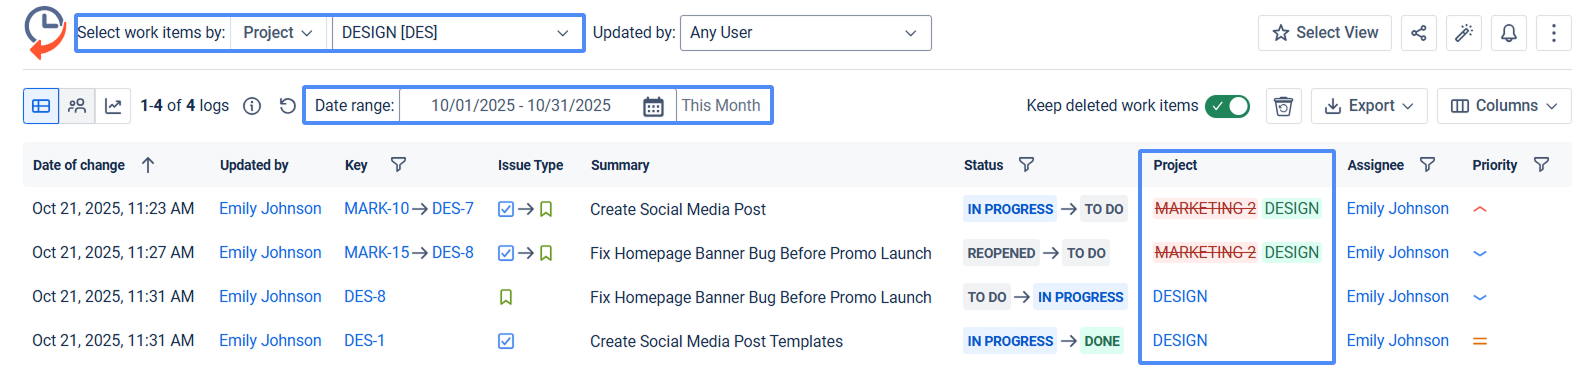The width and height of the screenshot is (1589, 377).
Task: Open the DES-7 issue key link
Action: point(453,209)
